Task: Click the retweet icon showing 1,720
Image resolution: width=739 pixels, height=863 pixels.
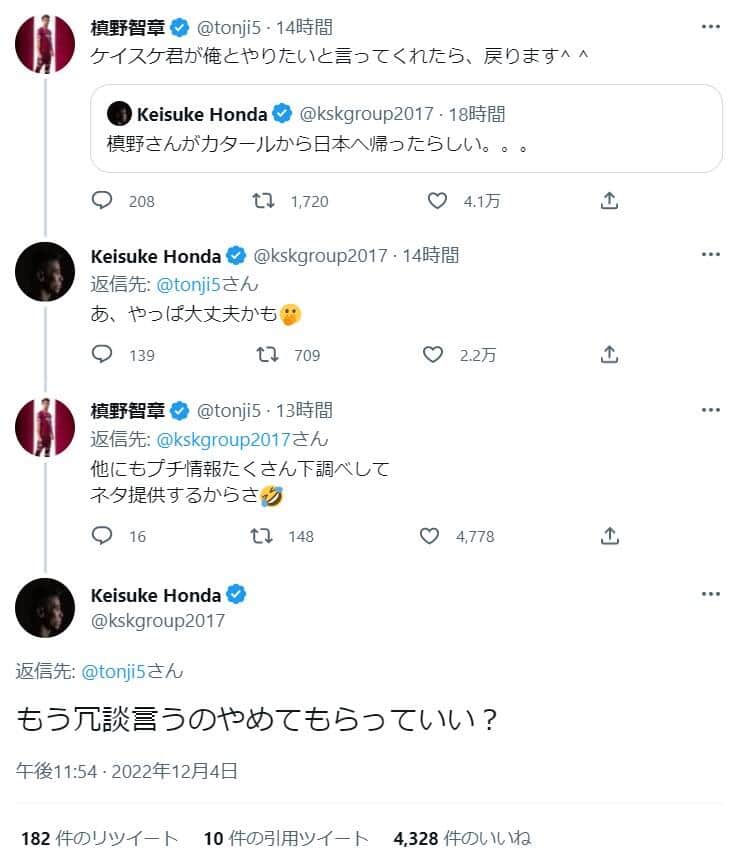Action: coord(263,201)
